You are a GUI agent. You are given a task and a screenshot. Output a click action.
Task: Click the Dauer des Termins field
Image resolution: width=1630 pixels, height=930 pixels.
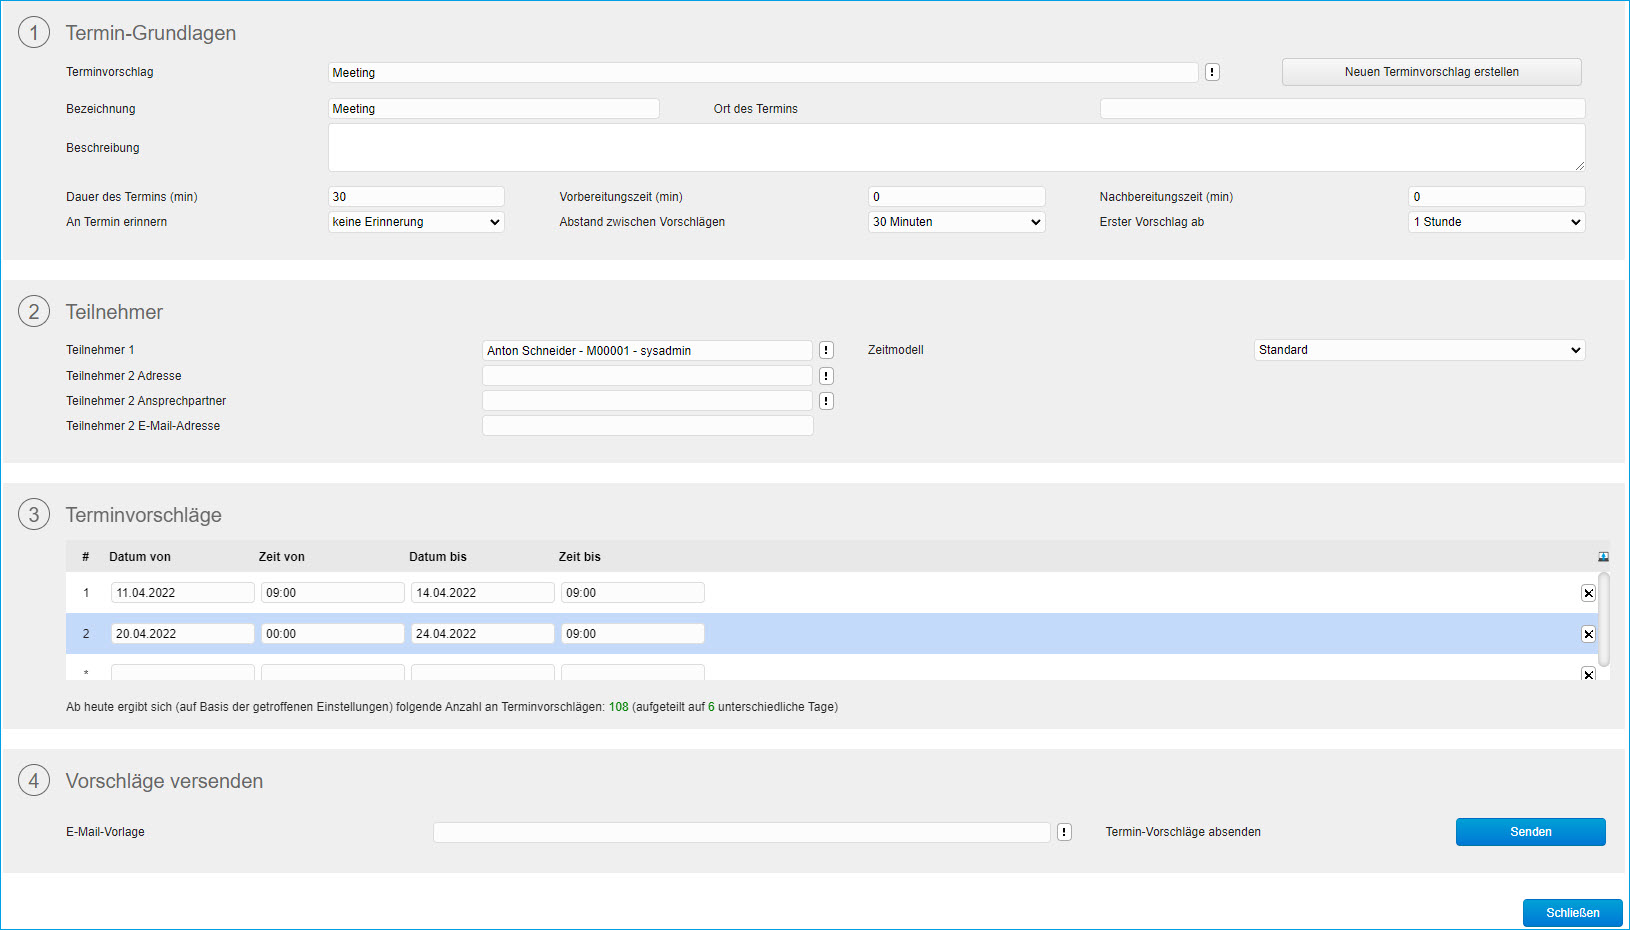[416, 197]
